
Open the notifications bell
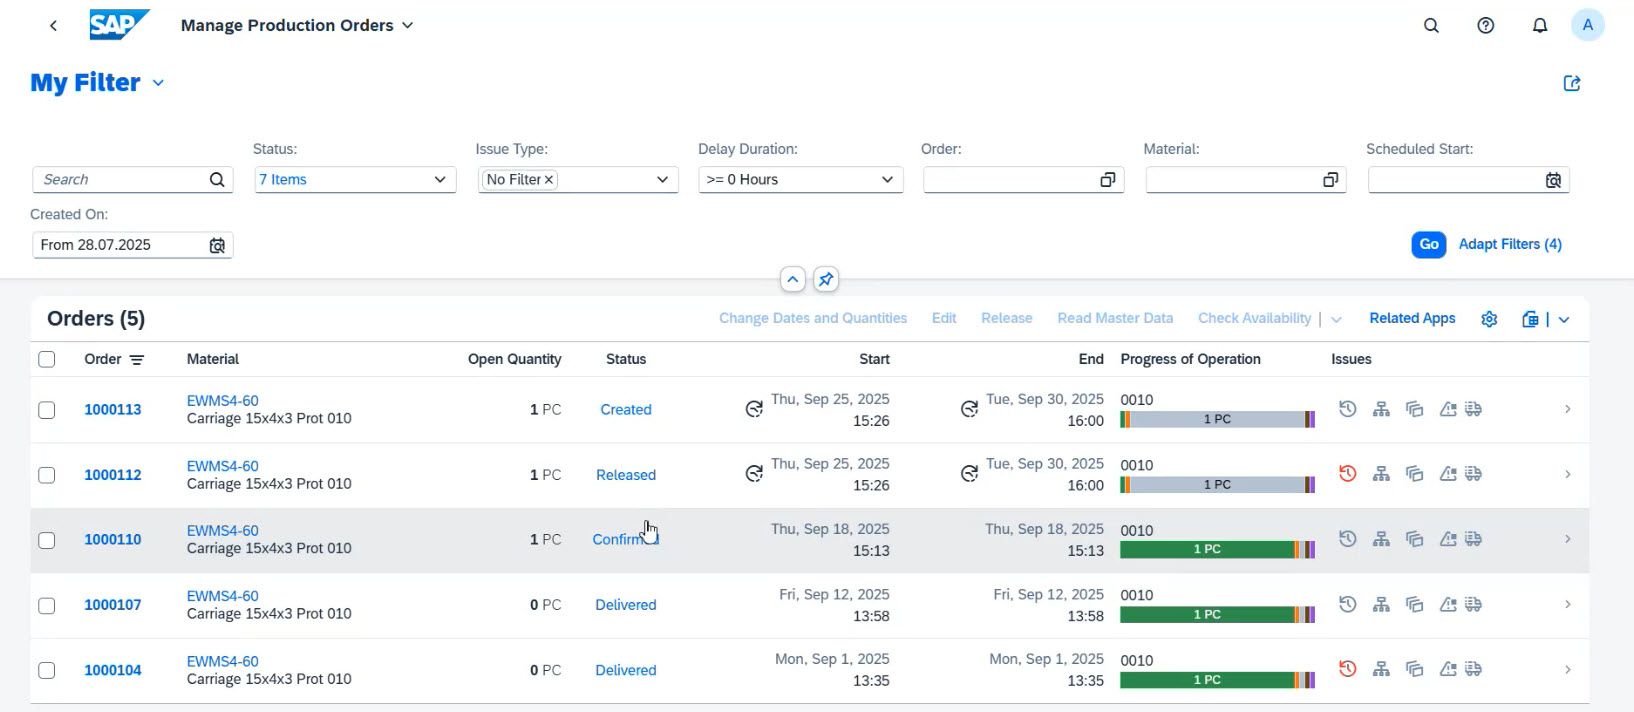1539,26
